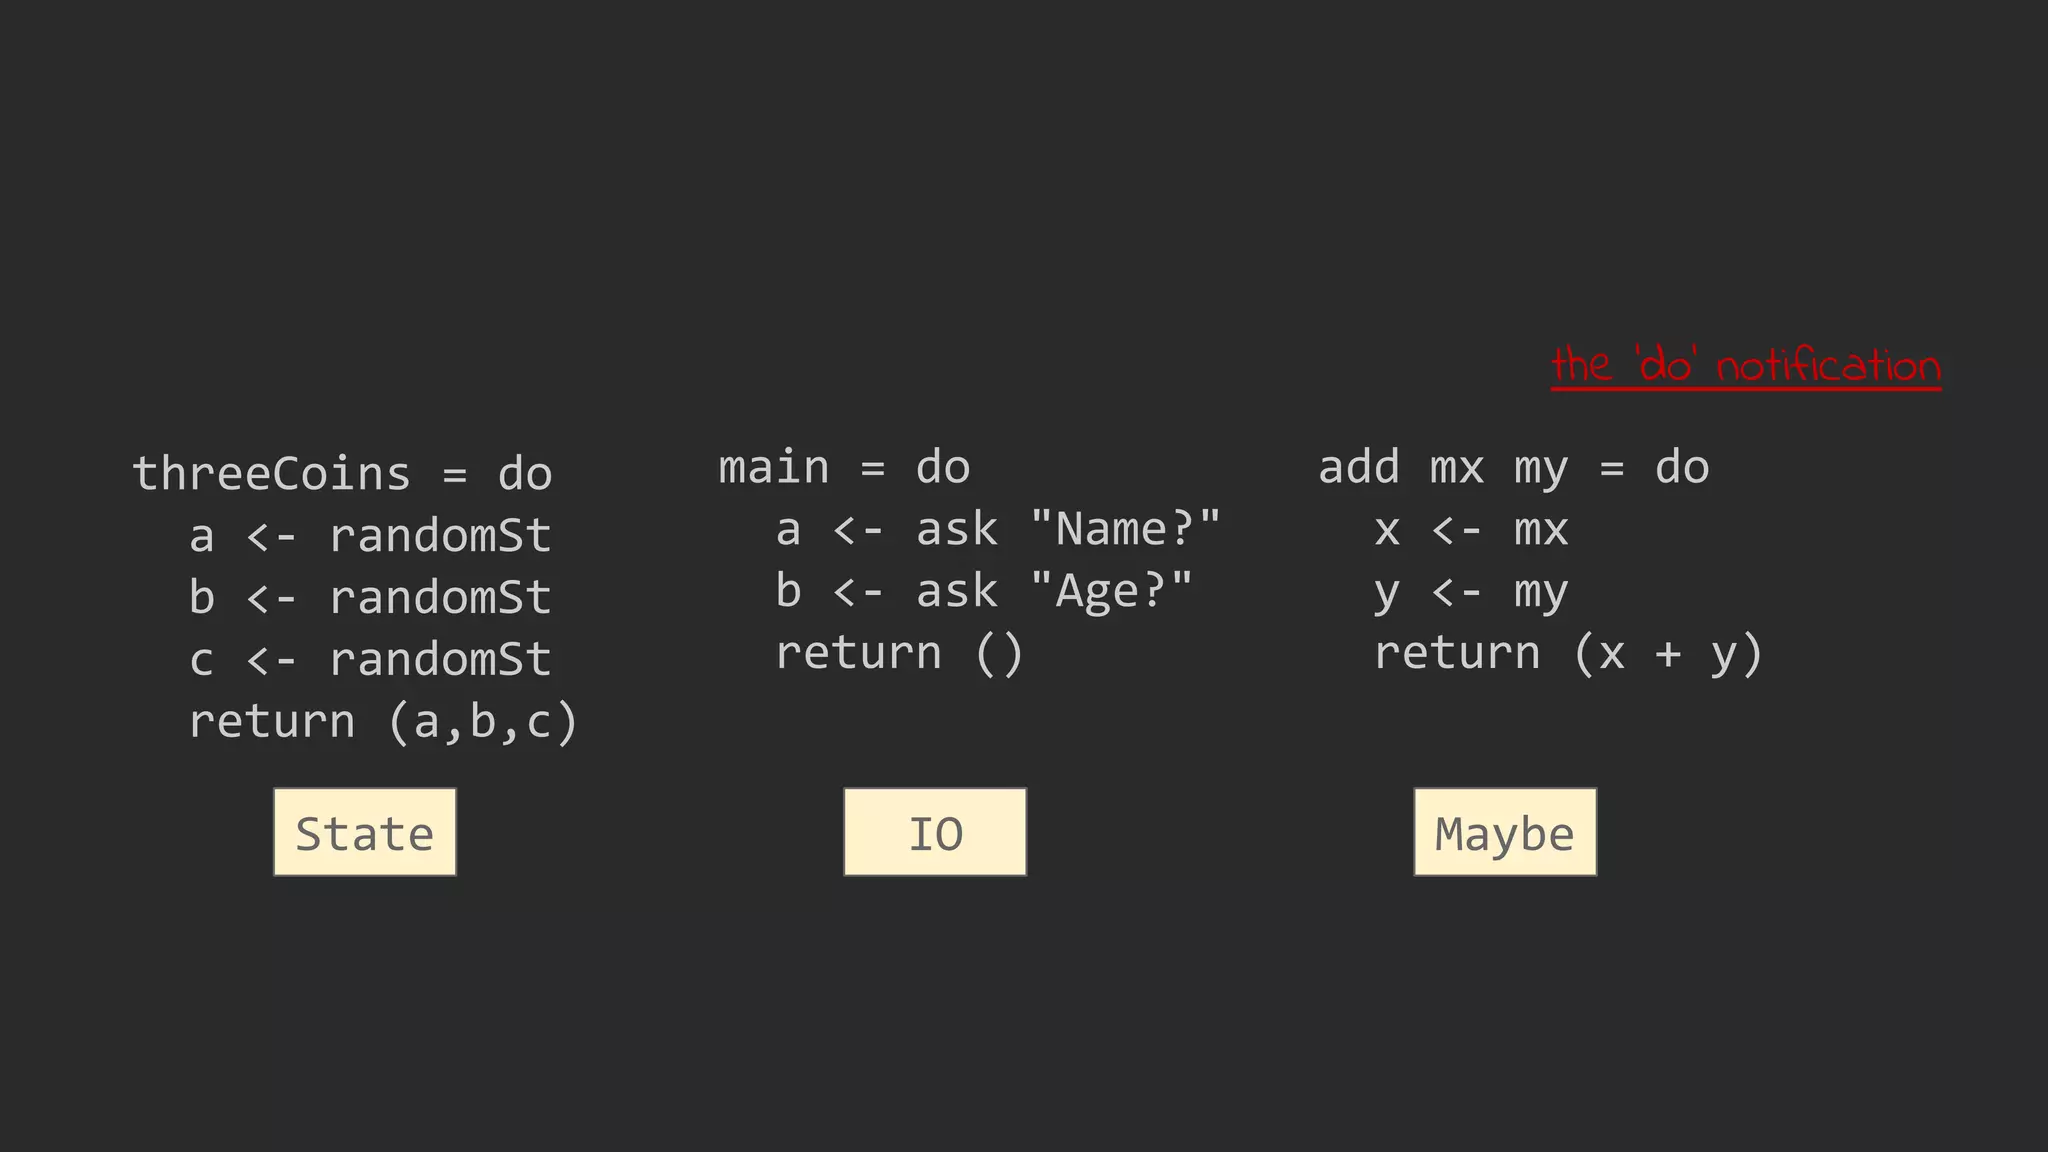Click the return (x + y) line

[x=1568, y=654]
